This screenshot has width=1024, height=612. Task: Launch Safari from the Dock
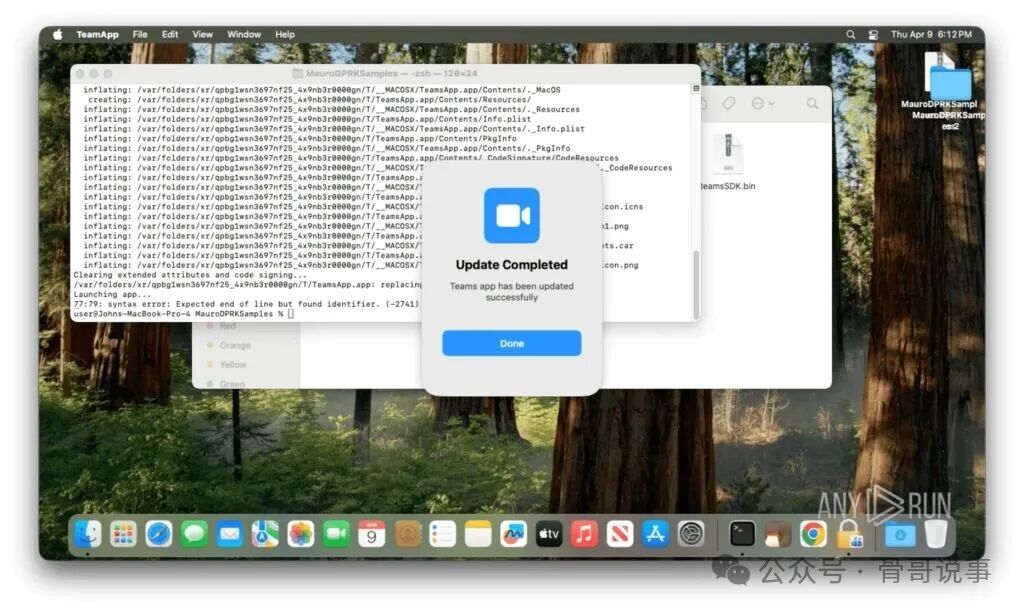tap(159, 534)
